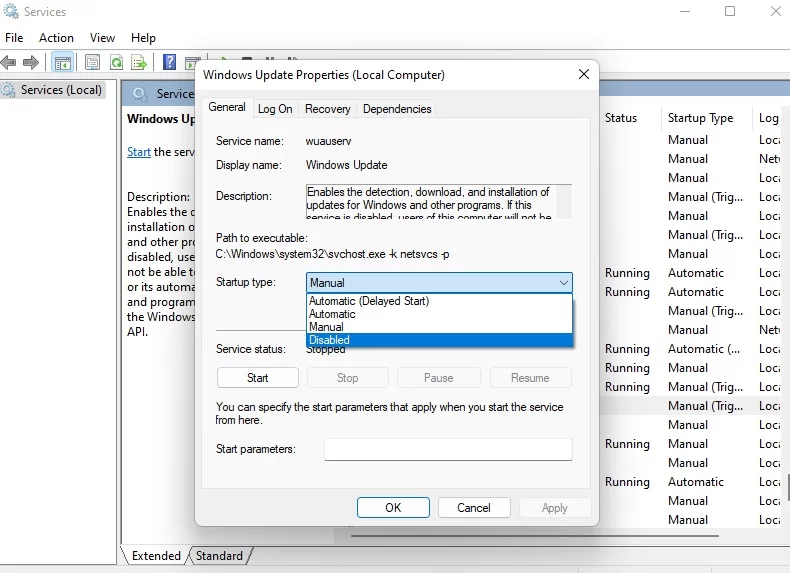Select the highlighted Disabled option

coord(439,340)
